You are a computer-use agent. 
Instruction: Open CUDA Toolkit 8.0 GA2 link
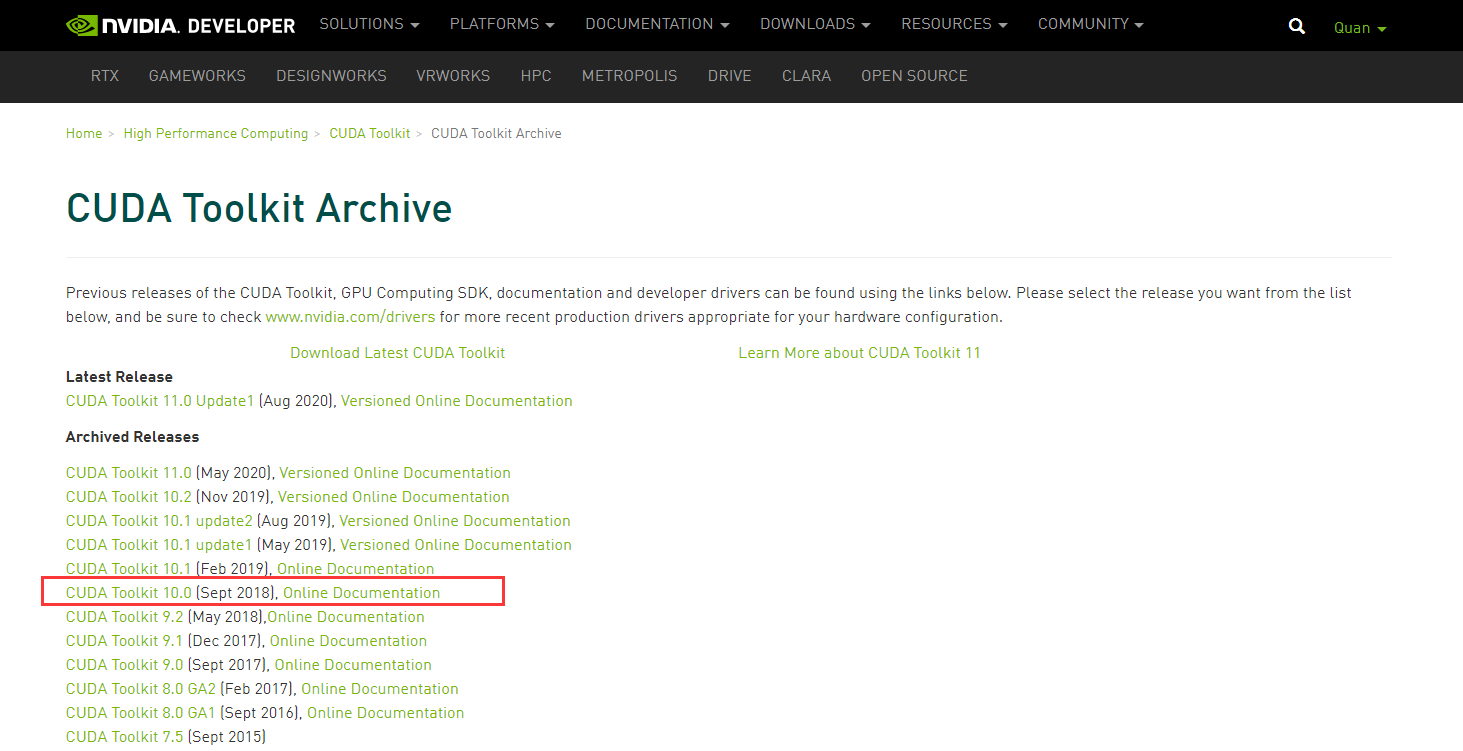(141, 689)
